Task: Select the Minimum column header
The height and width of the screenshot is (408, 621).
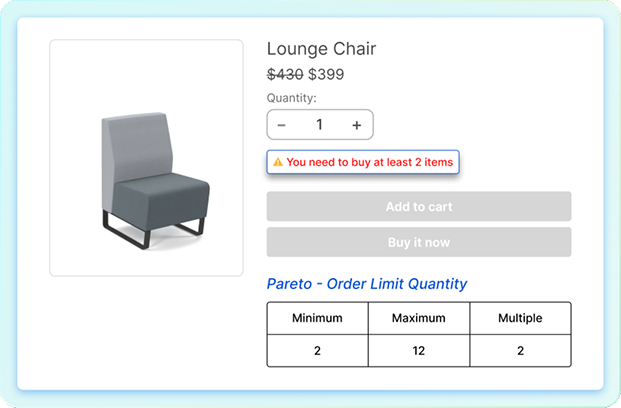Action: 317,318
